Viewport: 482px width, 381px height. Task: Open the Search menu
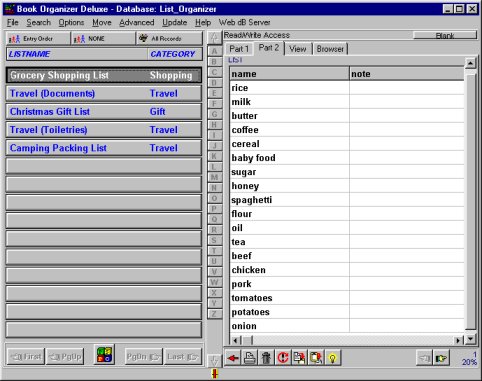pos(39,23)
